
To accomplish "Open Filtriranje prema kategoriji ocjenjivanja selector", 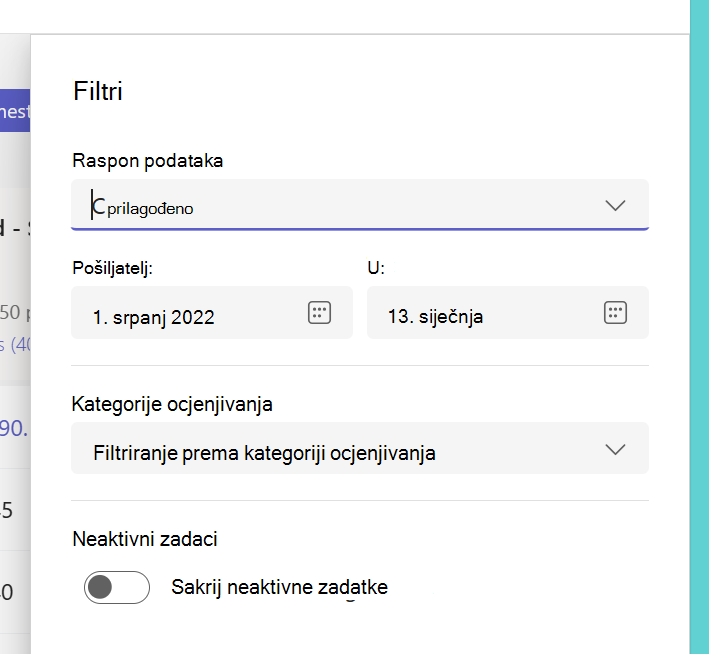I will pos(360,448).
